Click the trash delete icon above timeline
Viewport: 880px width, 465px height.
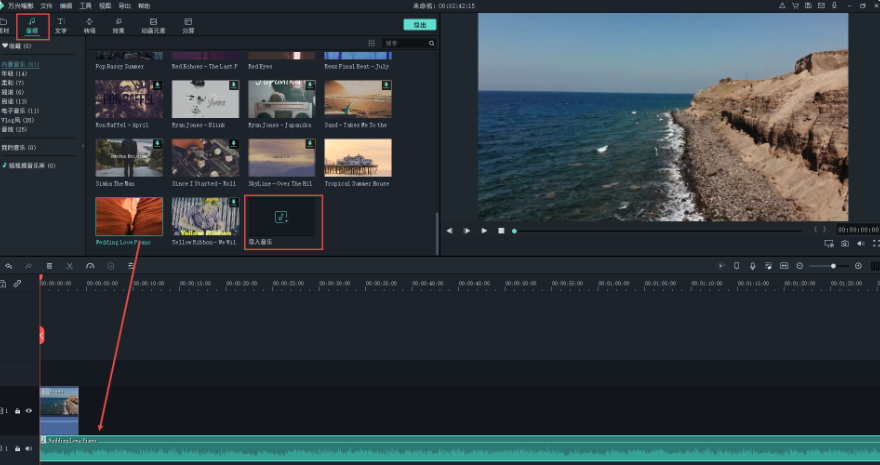[48, 266]
